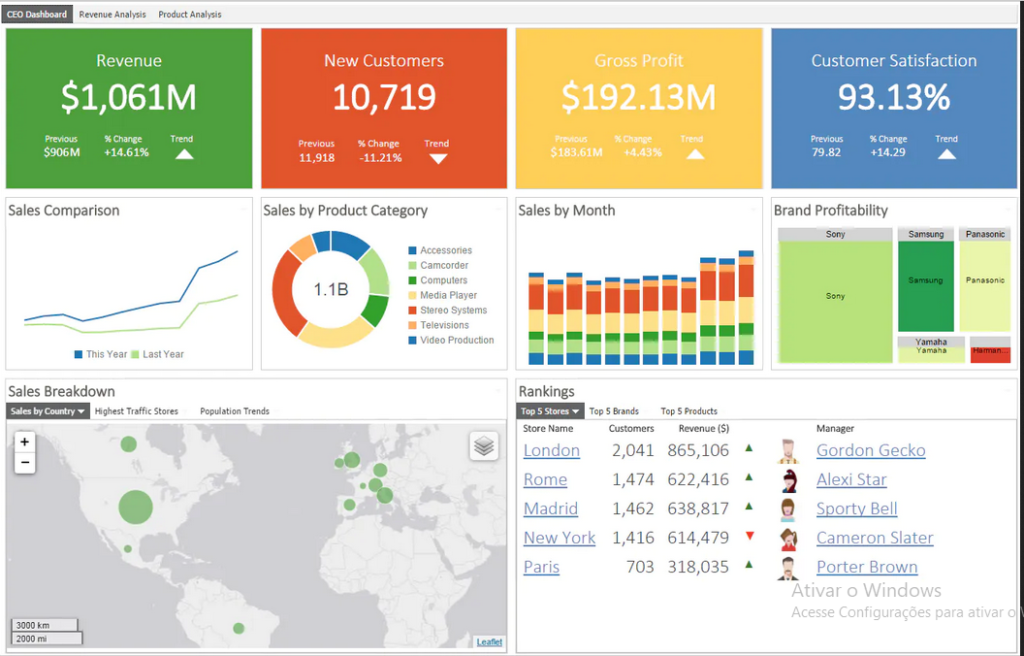
Task: Click the Revenue trend up arrow
Action: point(183,154)
